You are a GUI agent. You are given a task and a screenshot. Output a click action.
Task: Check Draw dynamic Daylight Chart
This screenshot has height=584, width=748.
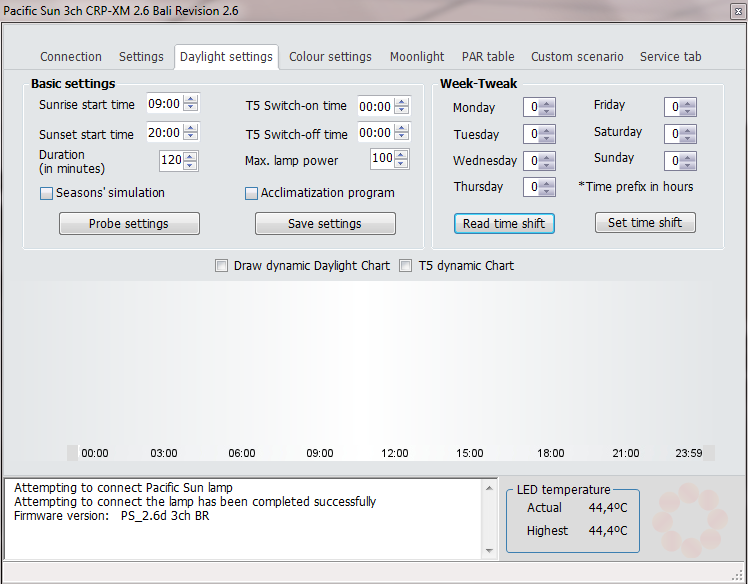[x=222, y=266]
